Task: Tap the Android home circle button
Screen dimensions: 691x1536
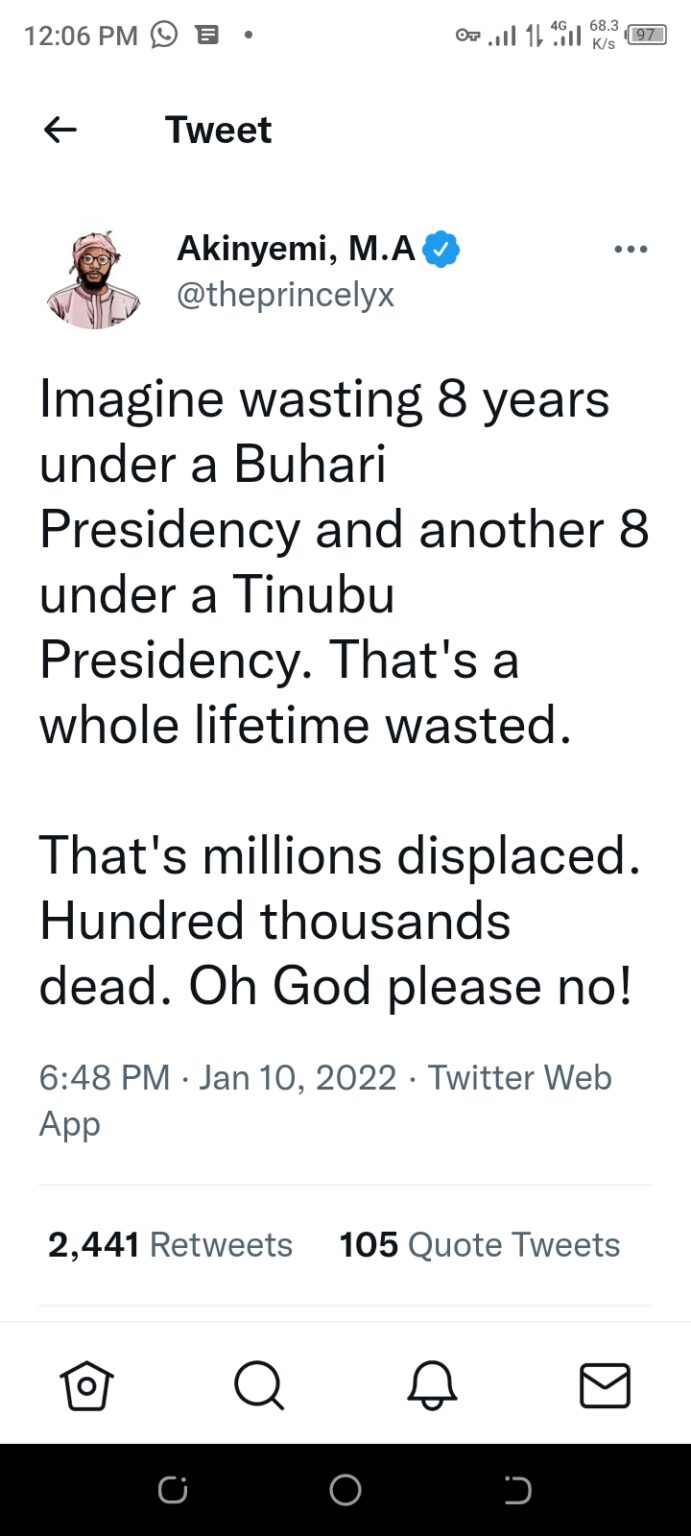Action: coord(345,1490)
